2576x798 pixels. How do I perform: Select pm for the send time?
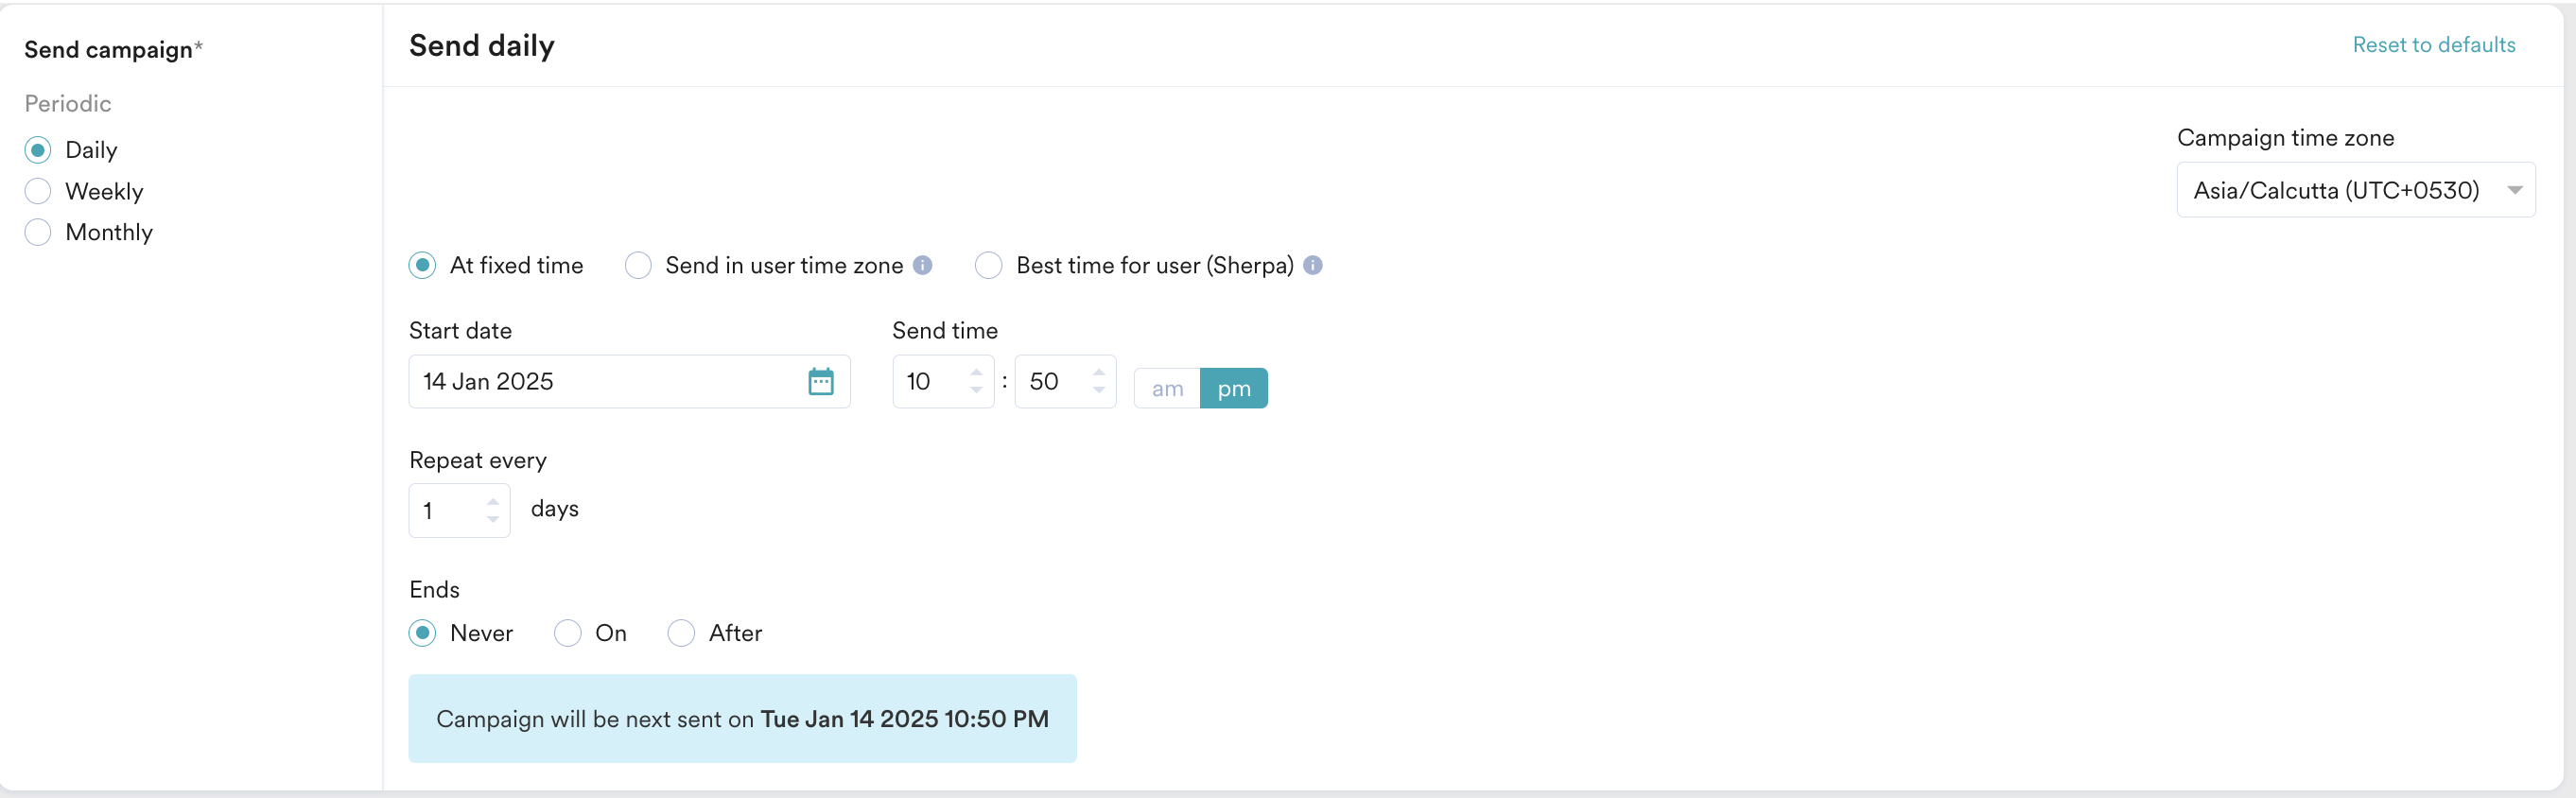[x=1234, y=388]
